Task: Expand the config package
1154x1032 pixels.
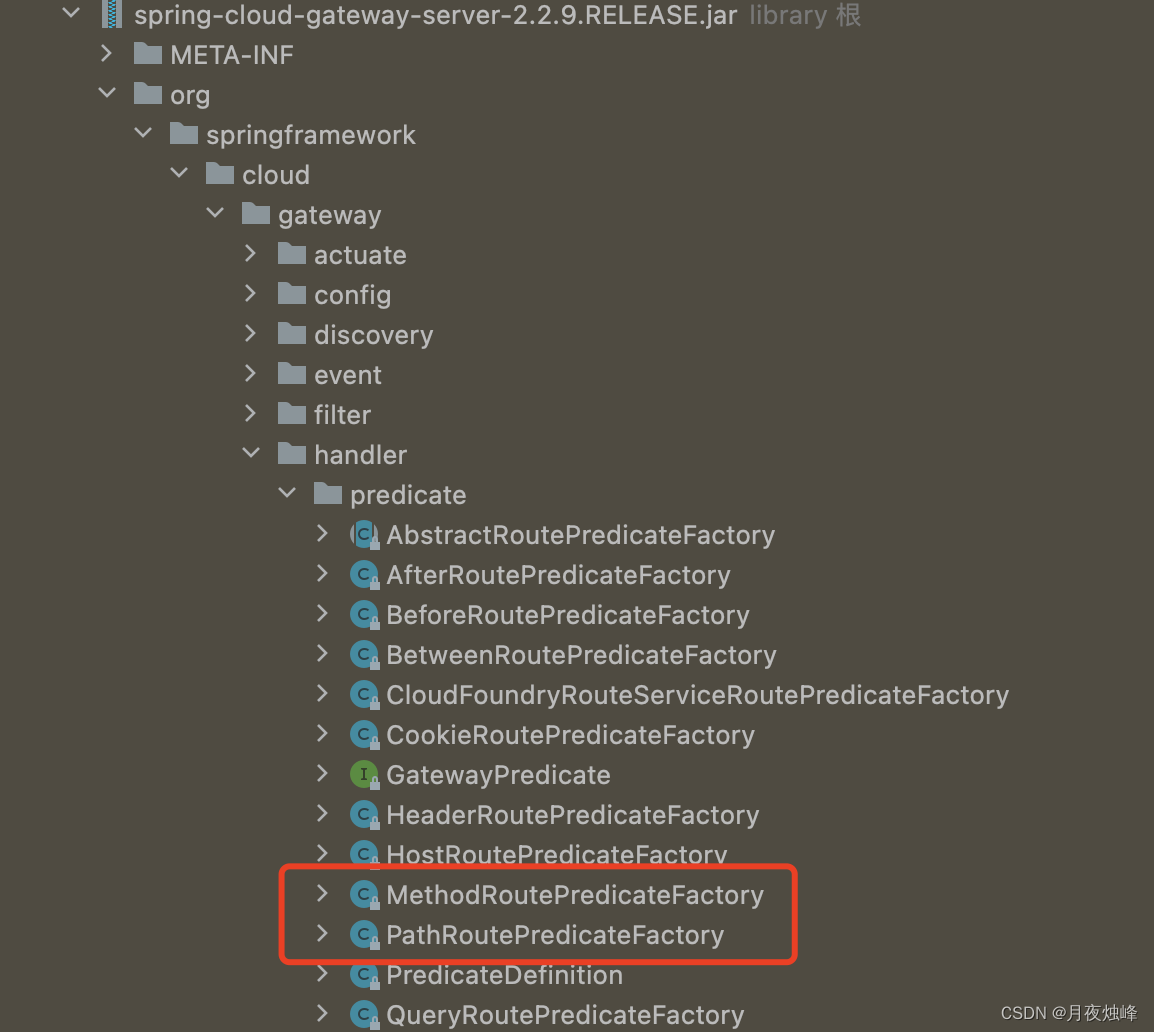Action: [250, 293]
